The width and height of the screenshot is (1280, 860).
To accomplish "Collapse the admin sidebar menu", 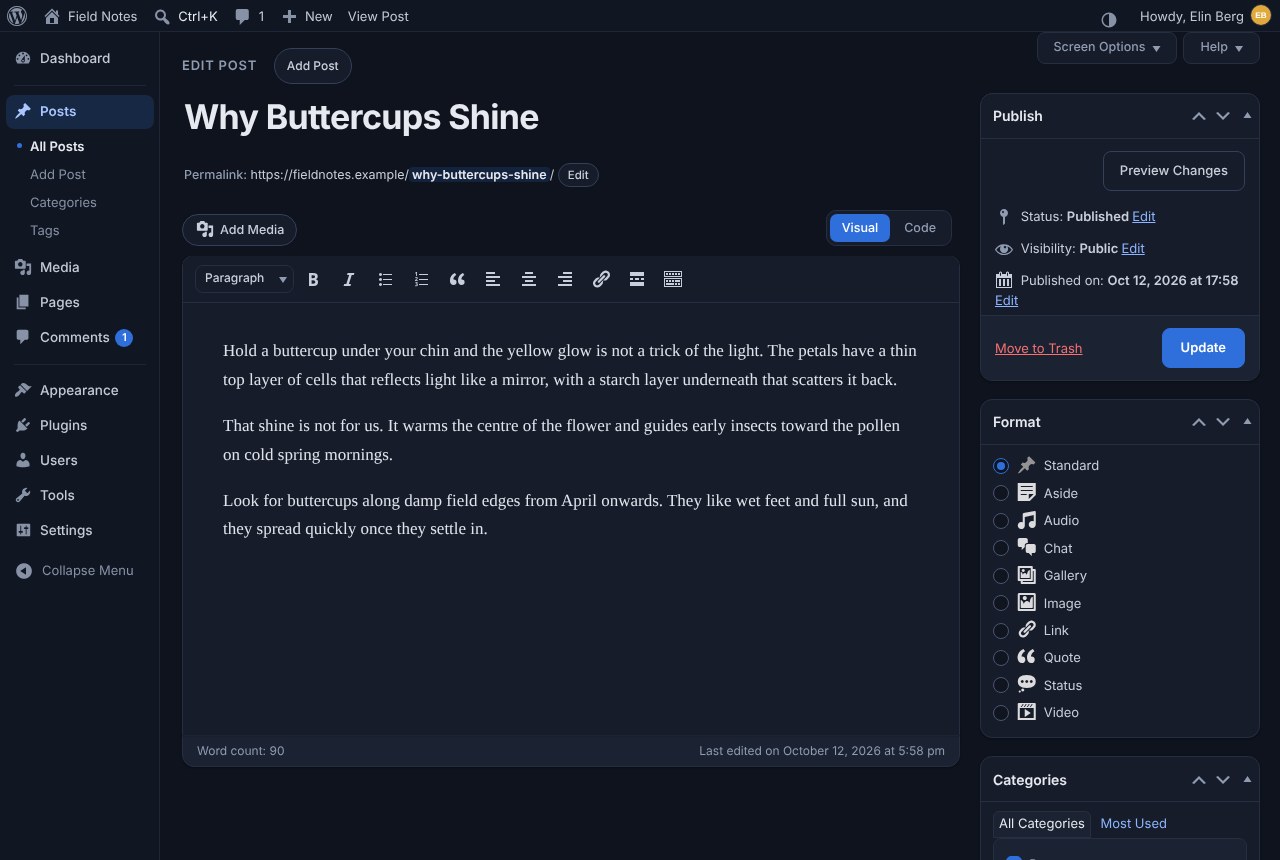I will pos(80,571).
